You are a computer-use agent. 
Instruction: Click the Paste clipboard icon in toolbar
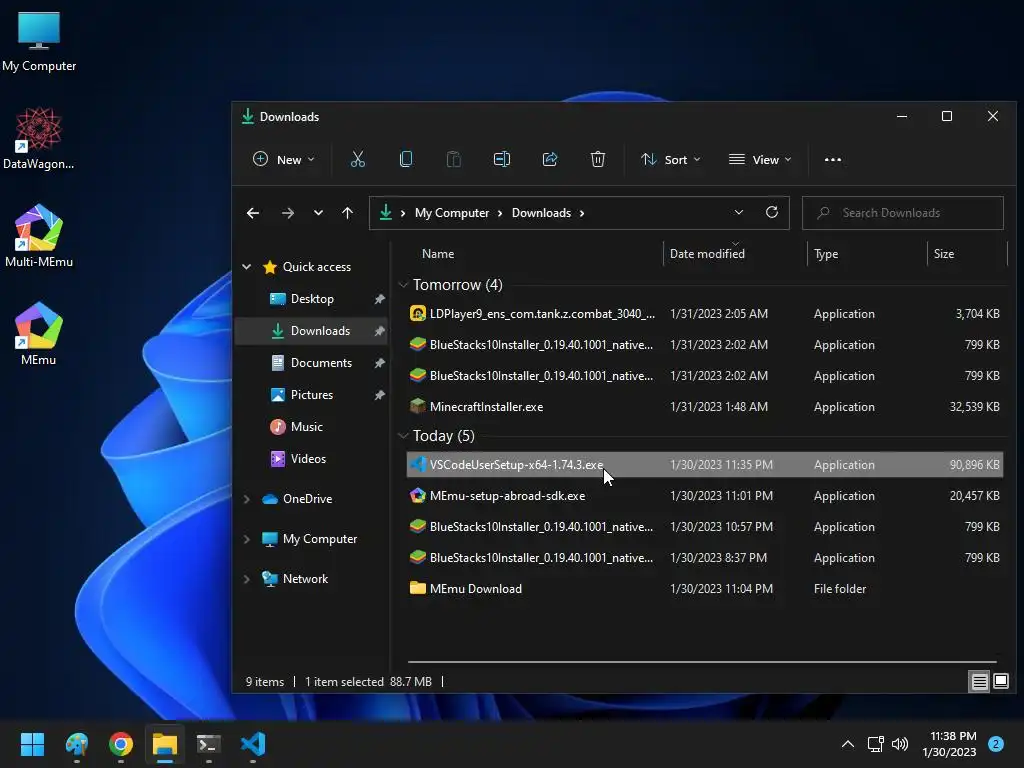(x=453, y=159)
